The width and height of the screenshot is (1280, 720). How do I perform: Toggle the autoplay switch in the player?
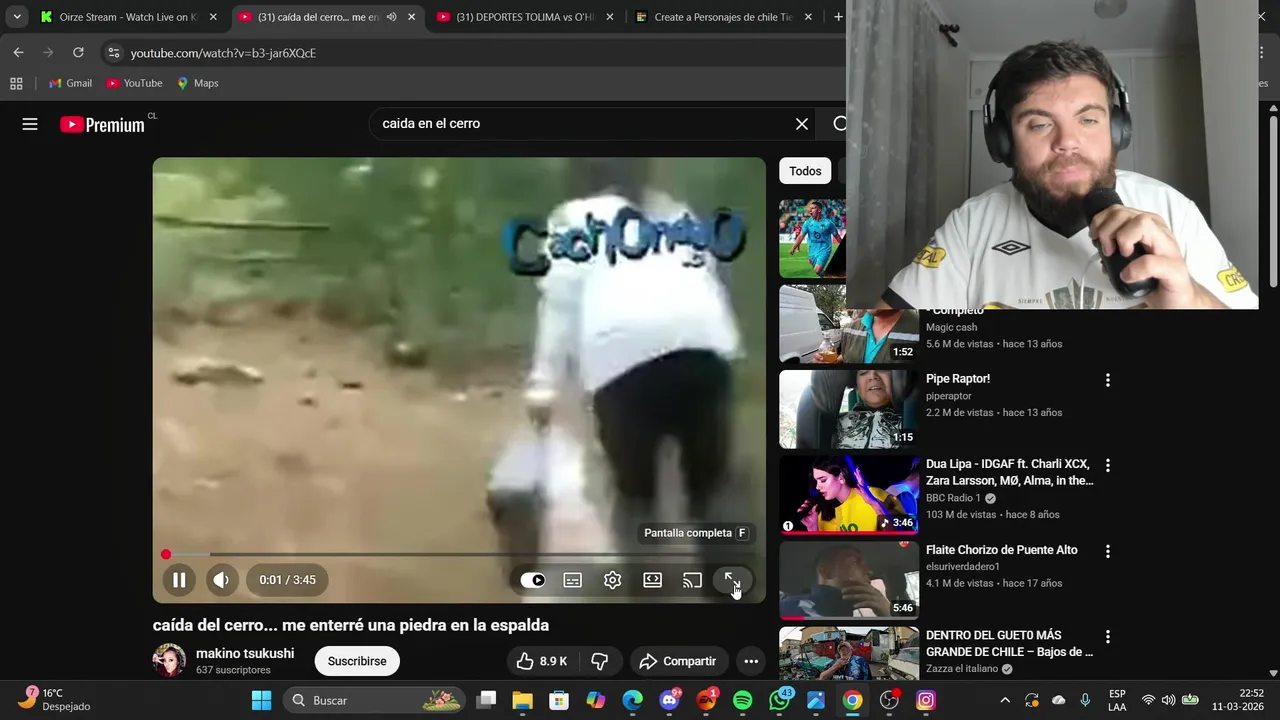[x=533, y=580]
